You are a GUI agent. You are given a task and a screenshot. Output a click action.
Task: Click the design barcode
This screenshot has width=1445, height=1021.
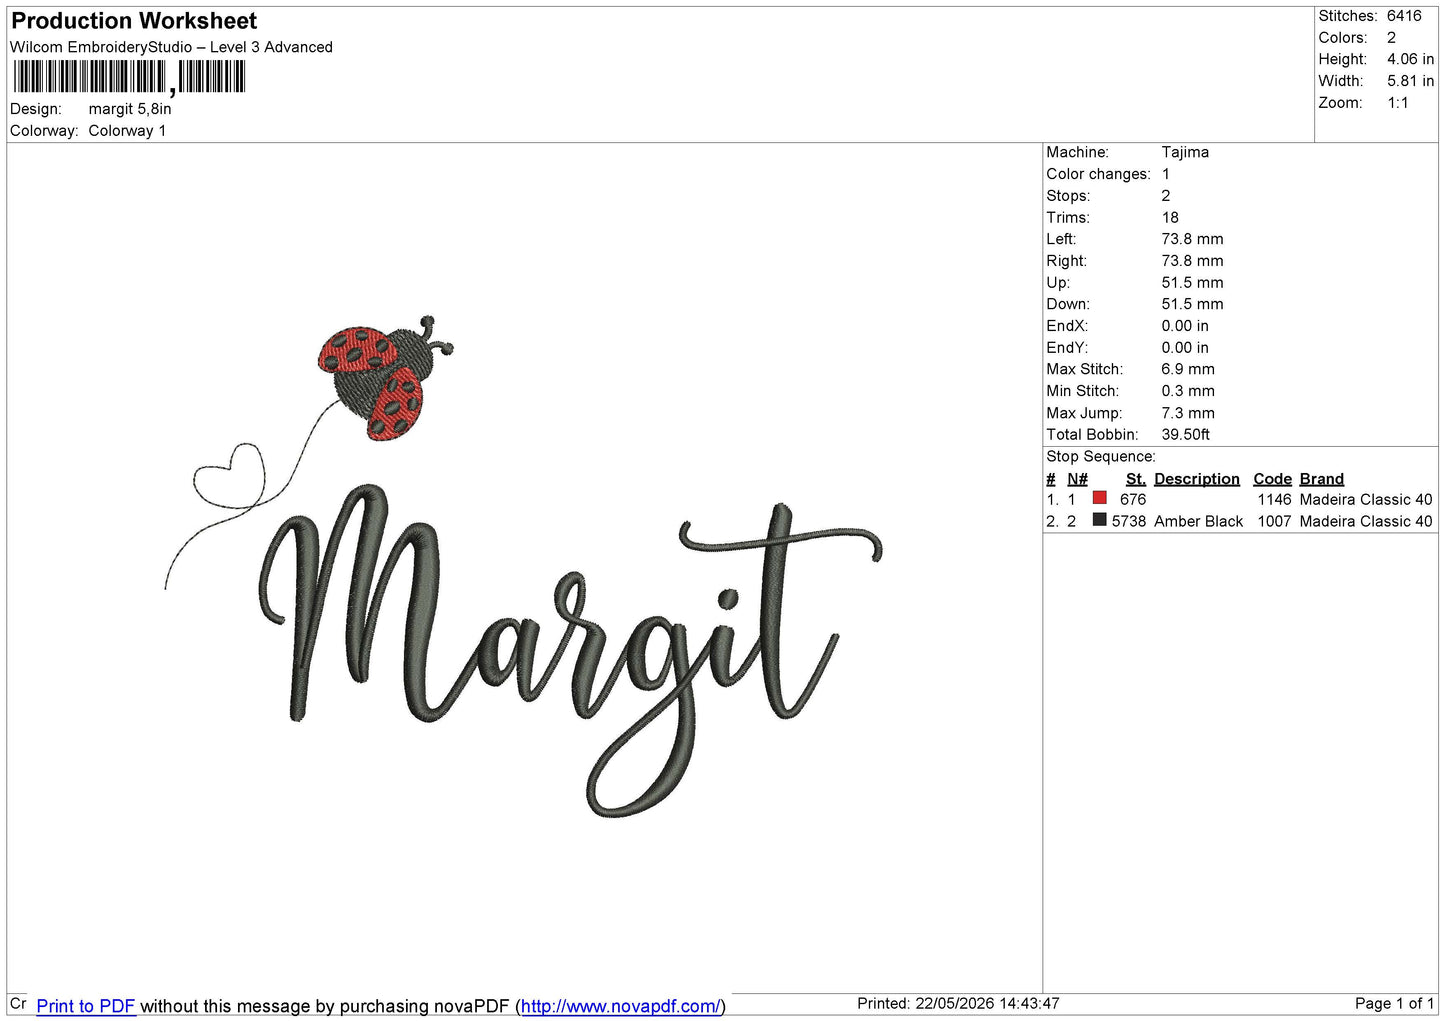pos(129,77)
